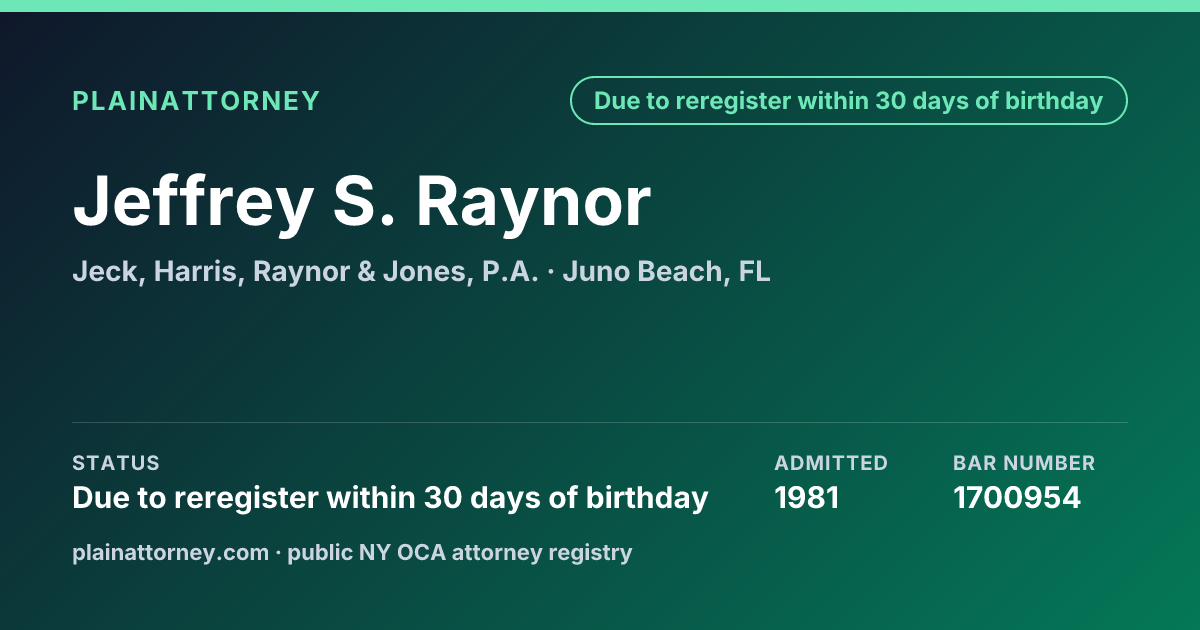Select the P.A. text in the firm name
The height and width of the screenshot is (630, 1200).
tap(510, 272)
